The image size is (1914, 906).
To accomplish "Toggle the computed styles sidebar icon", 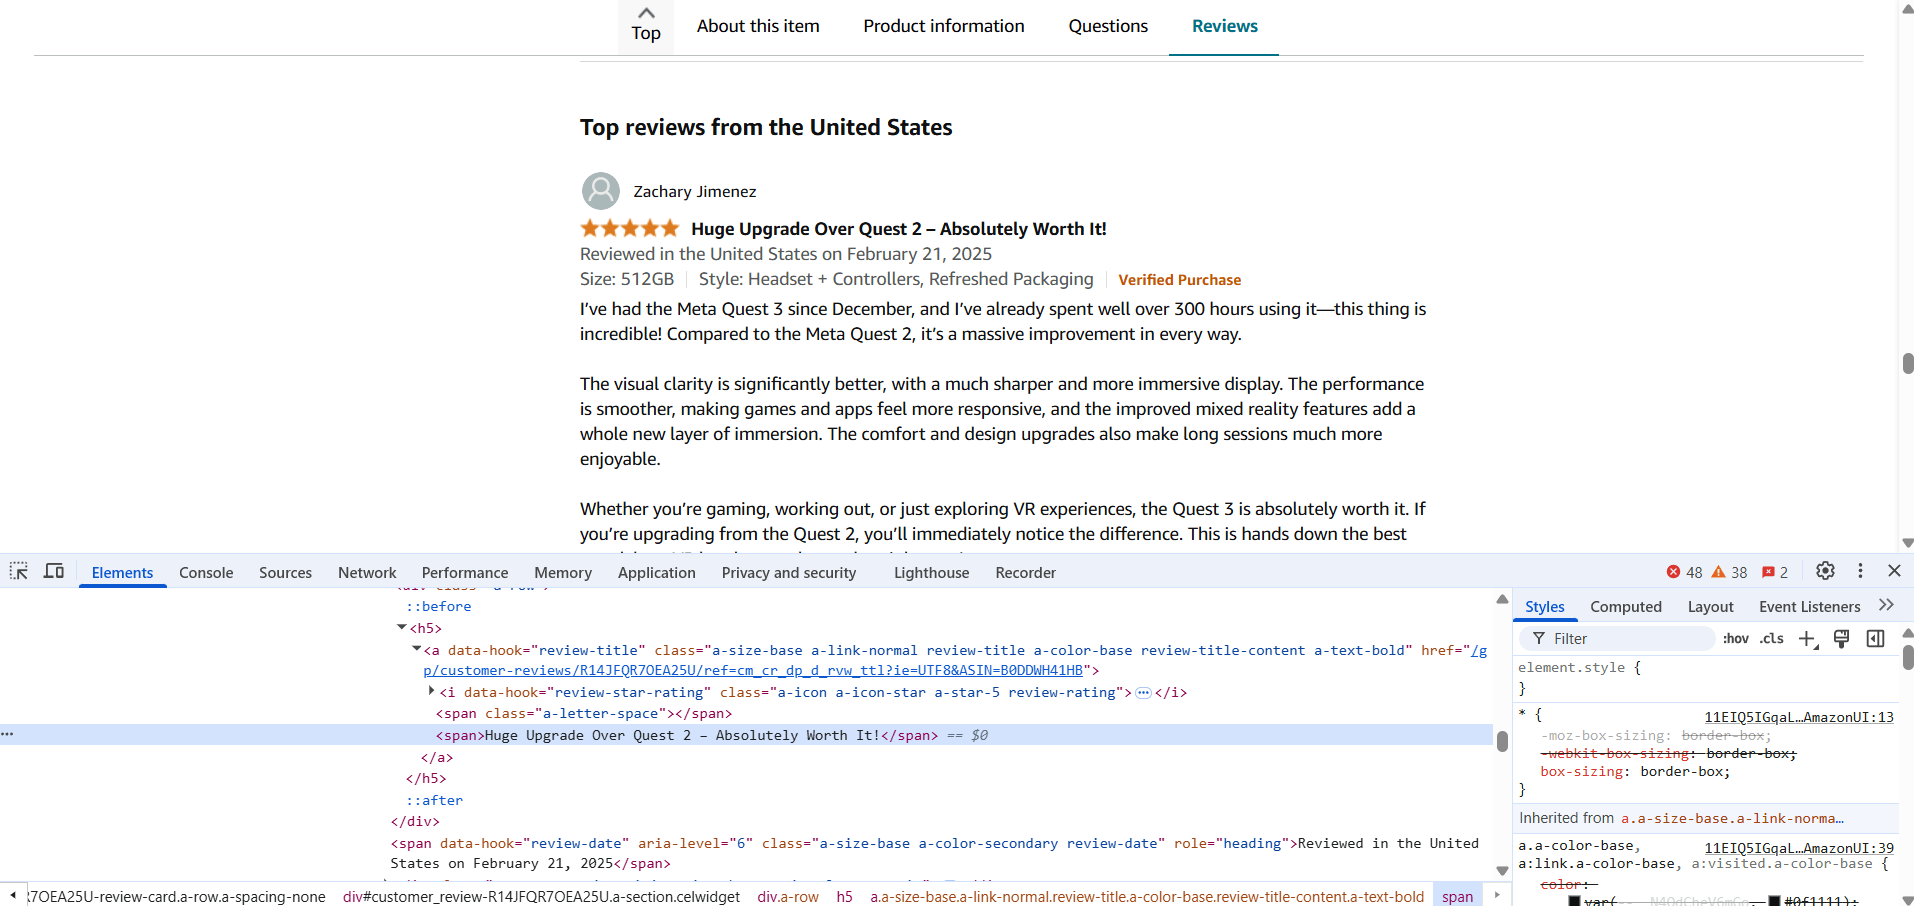I will click(x=1876, y=639).
